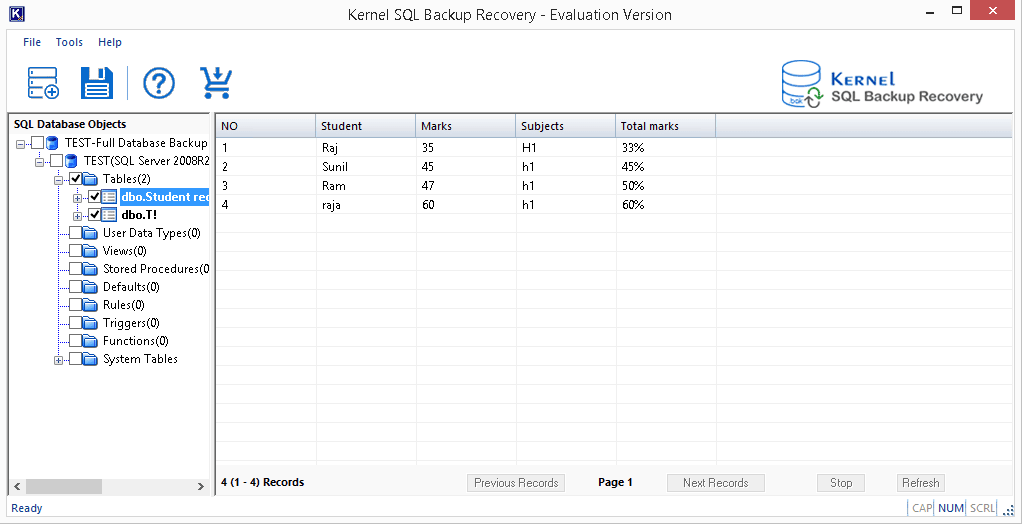
Task: Select the Rules(0) tree label
Action: click(x=124, y=305)
